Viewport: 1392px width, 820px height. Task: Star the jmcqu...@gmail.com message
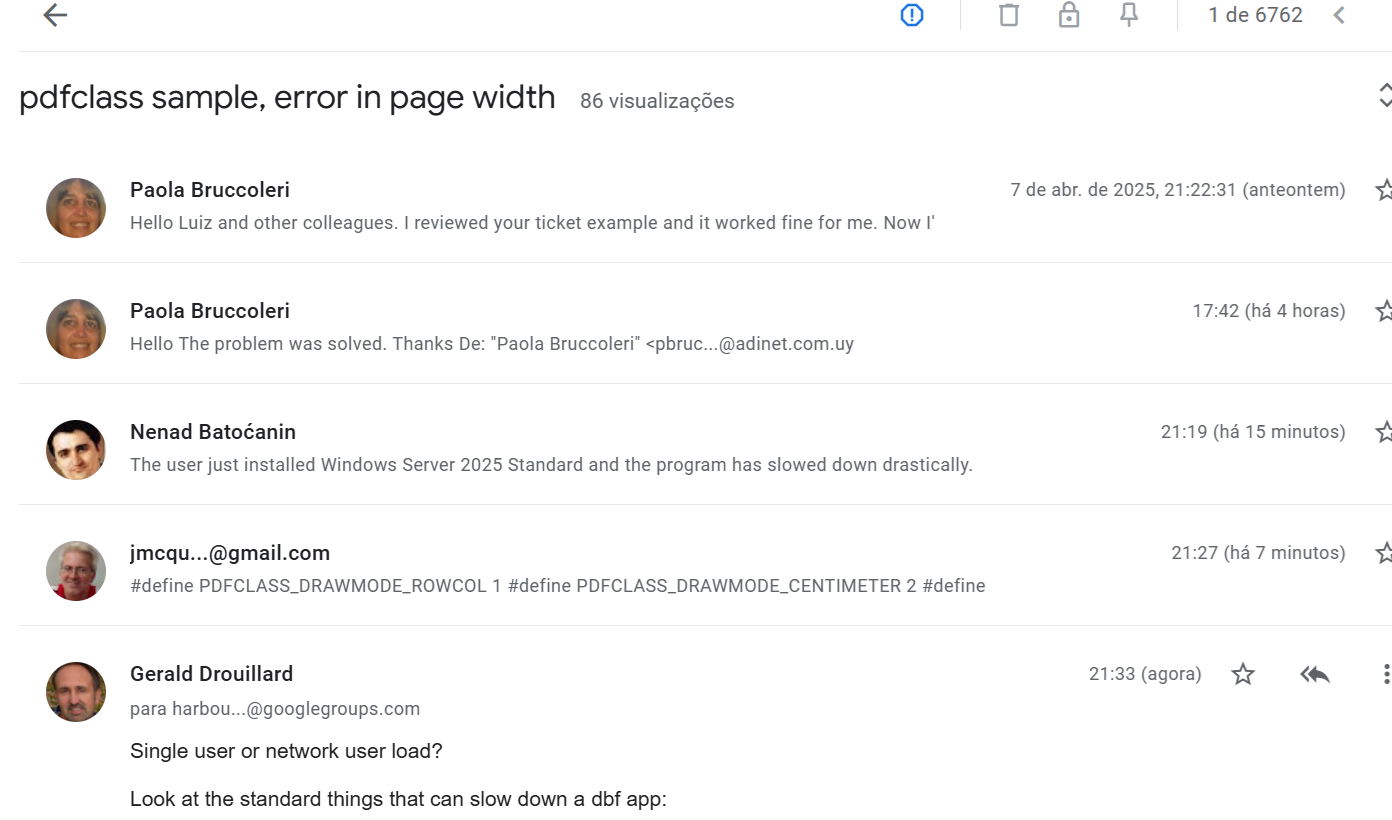(1384, 553)
